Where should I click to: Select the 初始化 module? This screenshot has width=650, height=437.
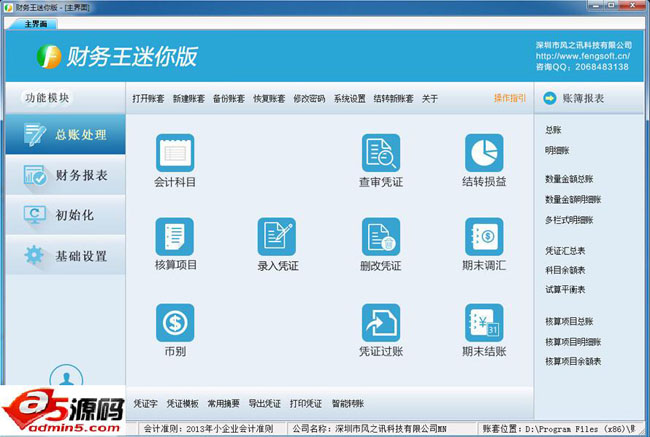click(x=65, y=215)
